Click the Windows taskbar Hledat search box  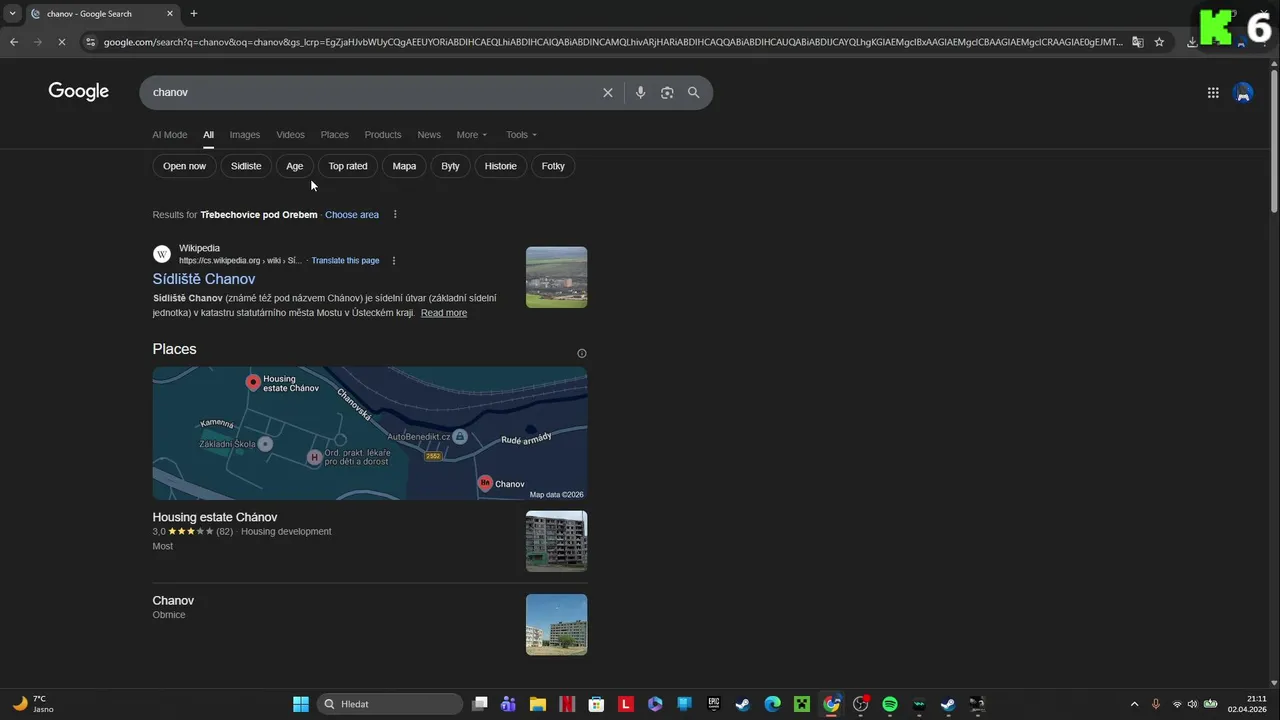click(x=390, y=704)
